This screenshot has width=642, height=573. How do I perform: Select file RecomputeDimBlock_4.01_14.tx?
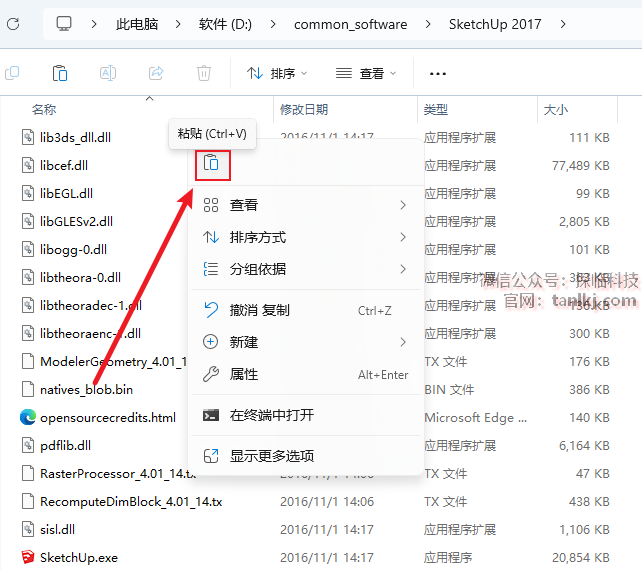pyautogui.click(x=131, y=502)
